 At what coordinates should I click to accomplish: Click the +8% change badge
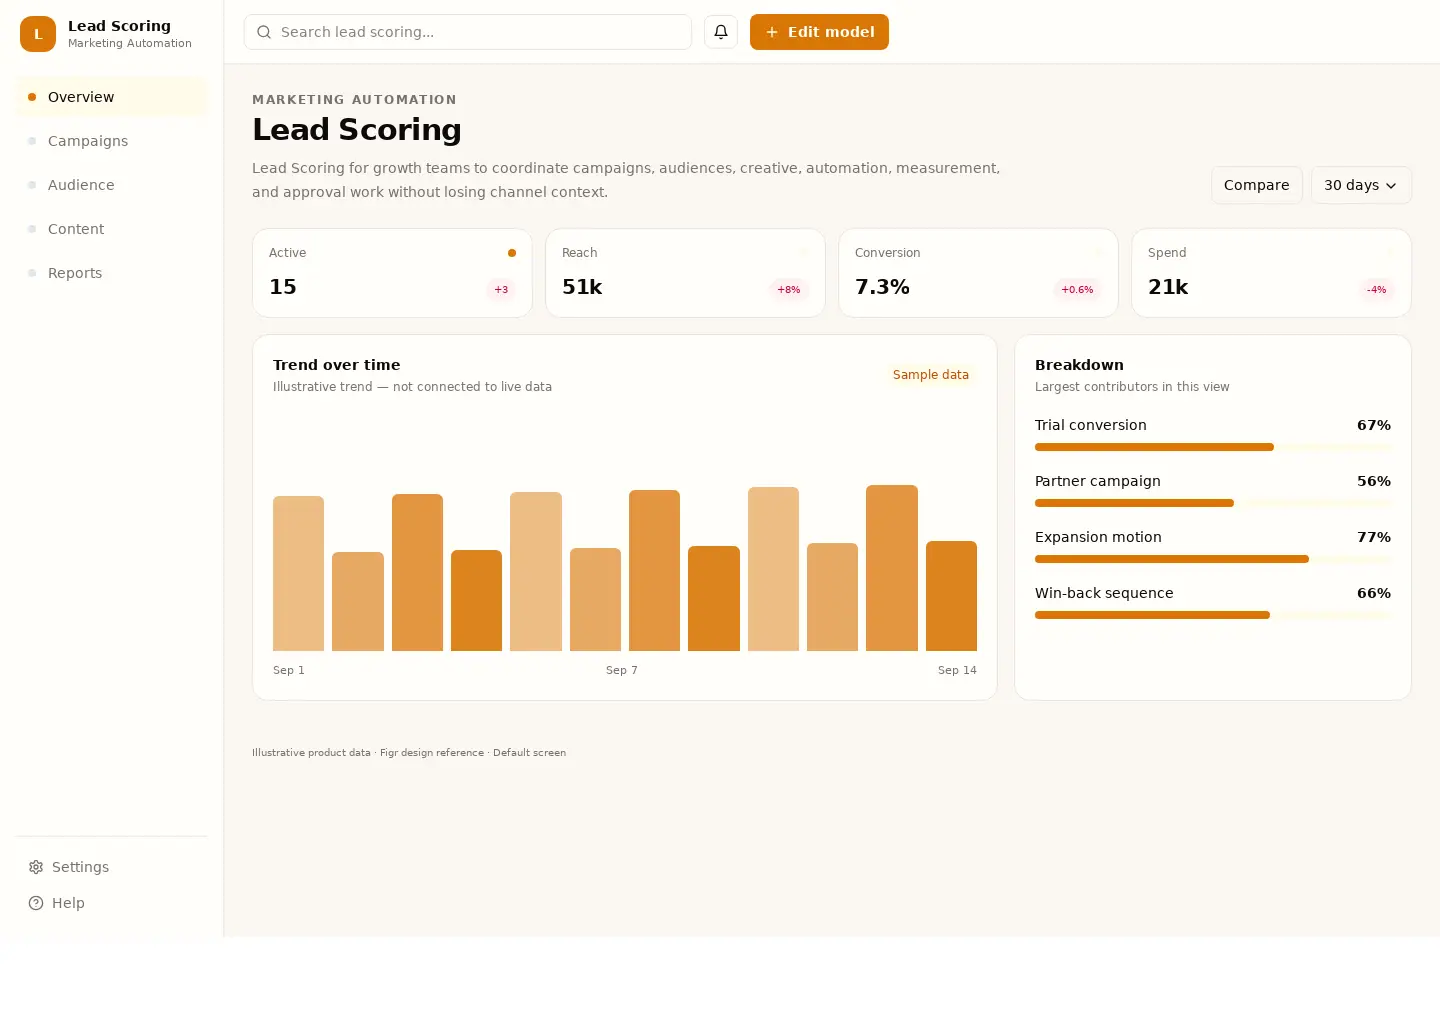click(789, 290)
